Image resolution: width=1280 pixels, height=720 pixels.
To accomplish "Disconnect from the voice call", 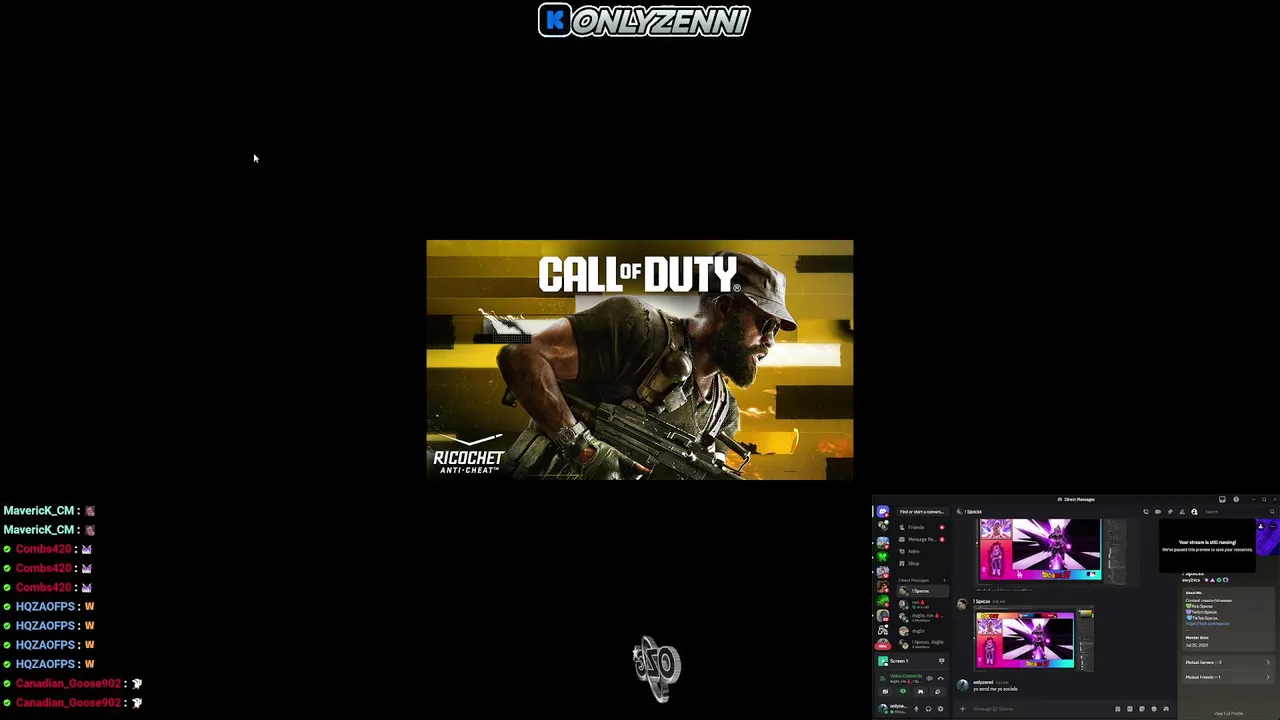I will 941,678.
